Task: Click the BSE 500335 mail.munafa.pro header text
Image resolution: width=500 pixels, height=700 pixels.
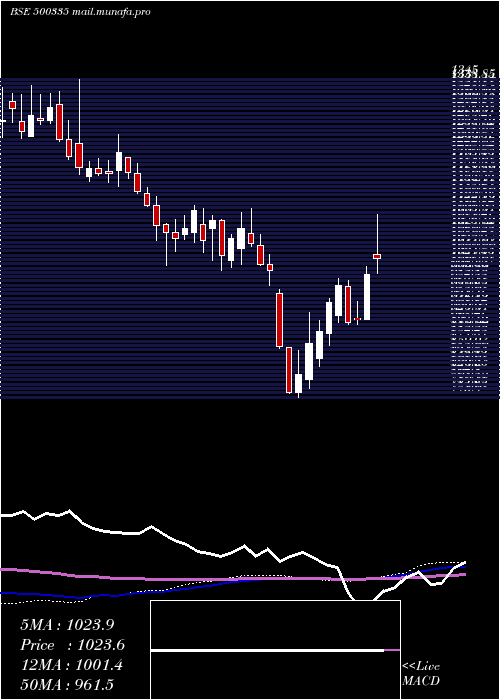Action: pos(80,12)
